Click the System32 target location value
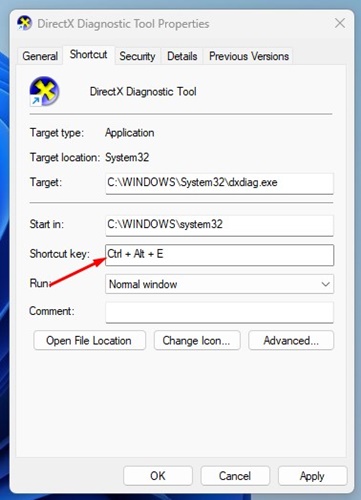361x500 pixels. [x=127, y=157]
